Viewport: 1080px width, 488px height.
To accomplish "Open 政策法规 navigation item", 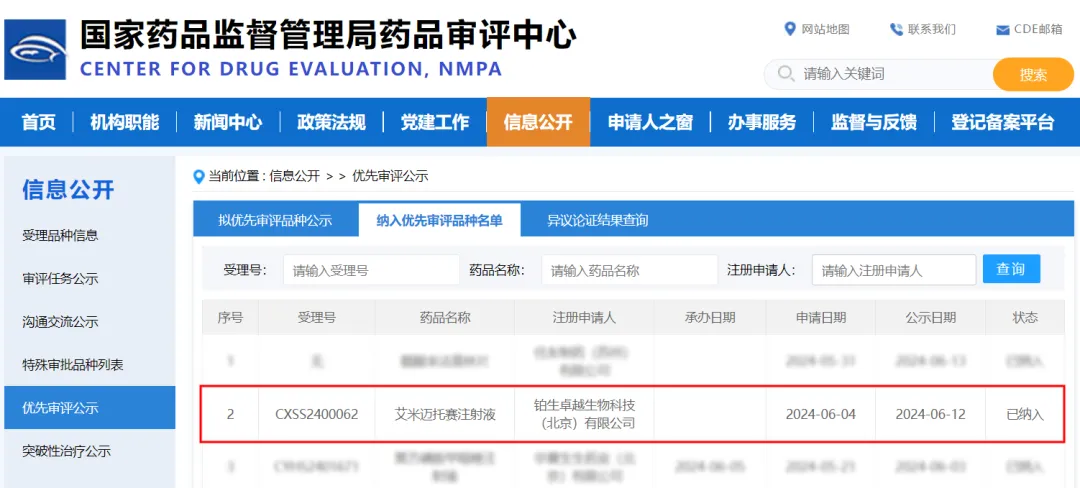I will point(331,122).
